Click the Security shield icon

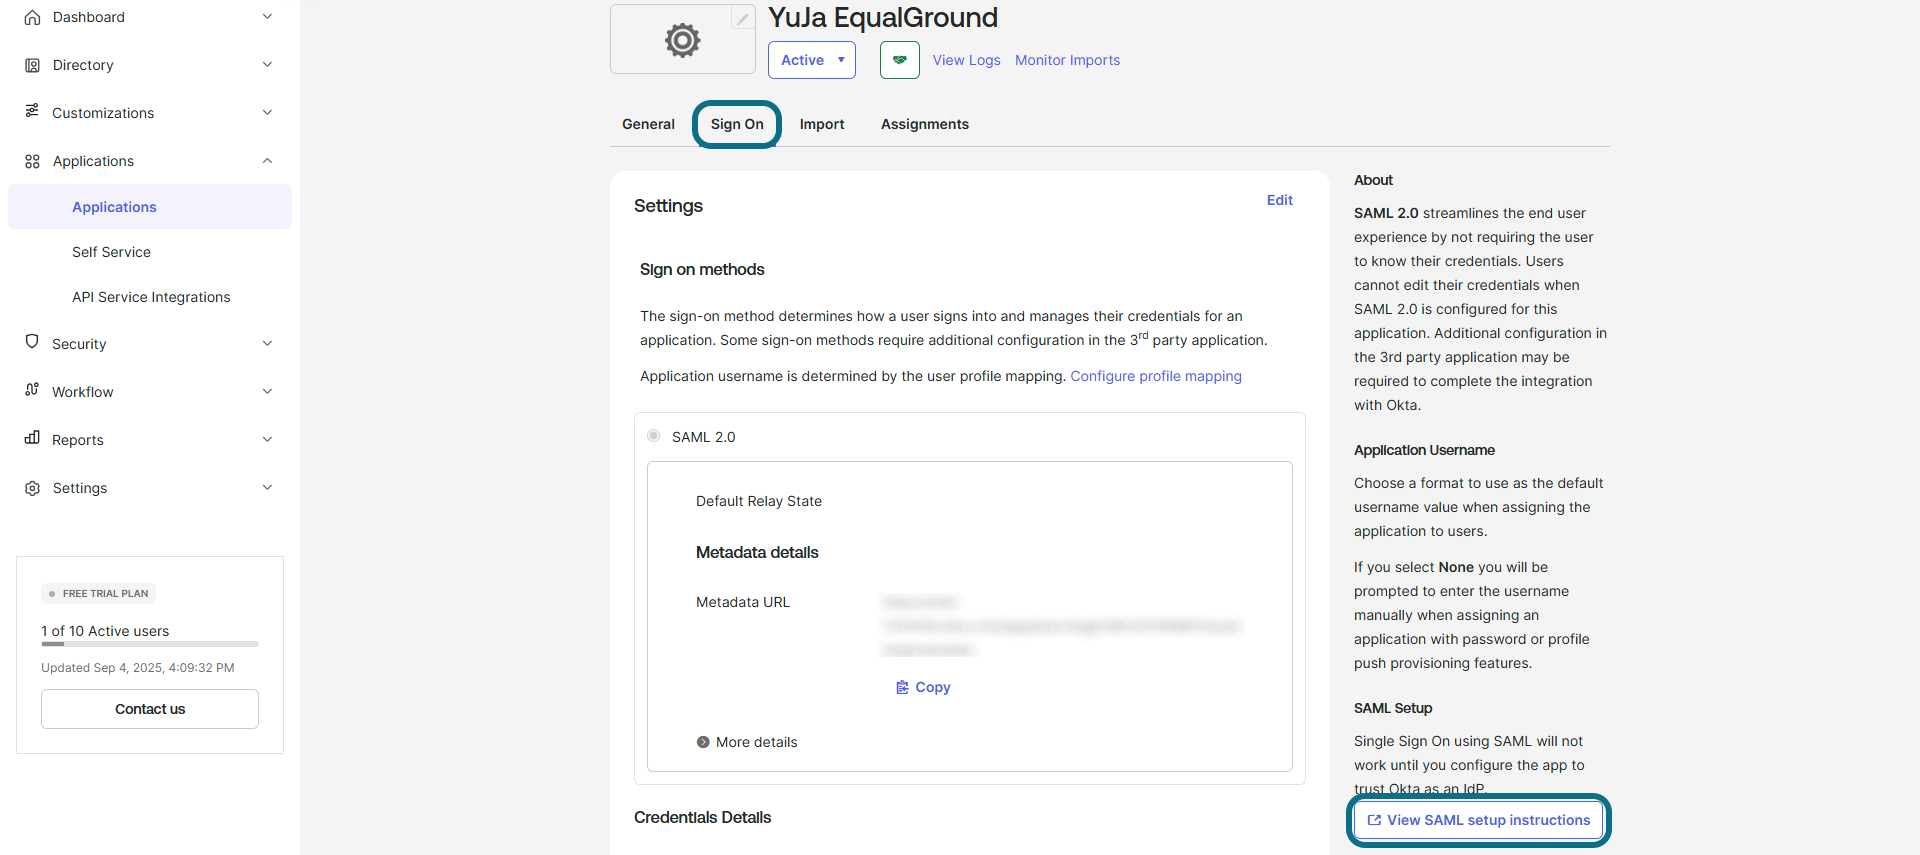[32, 342]
